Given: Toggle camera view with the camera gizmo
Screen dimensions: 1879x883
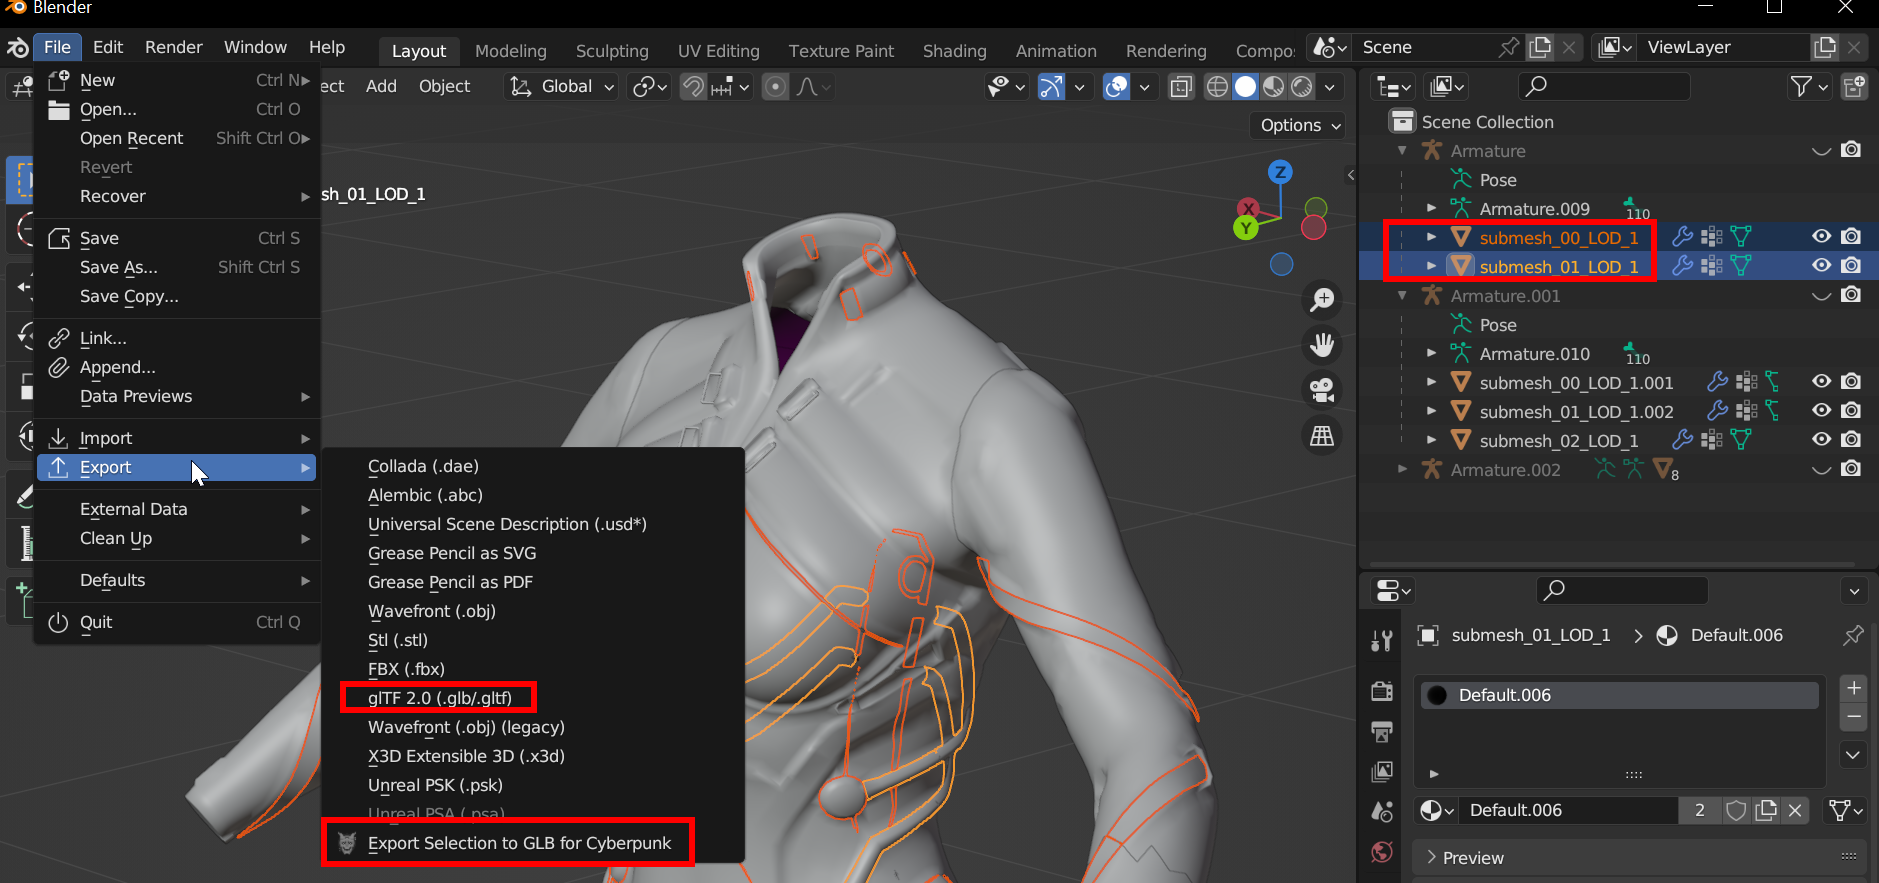Looking at the screenshot, I should click(x=1322, y=390).
